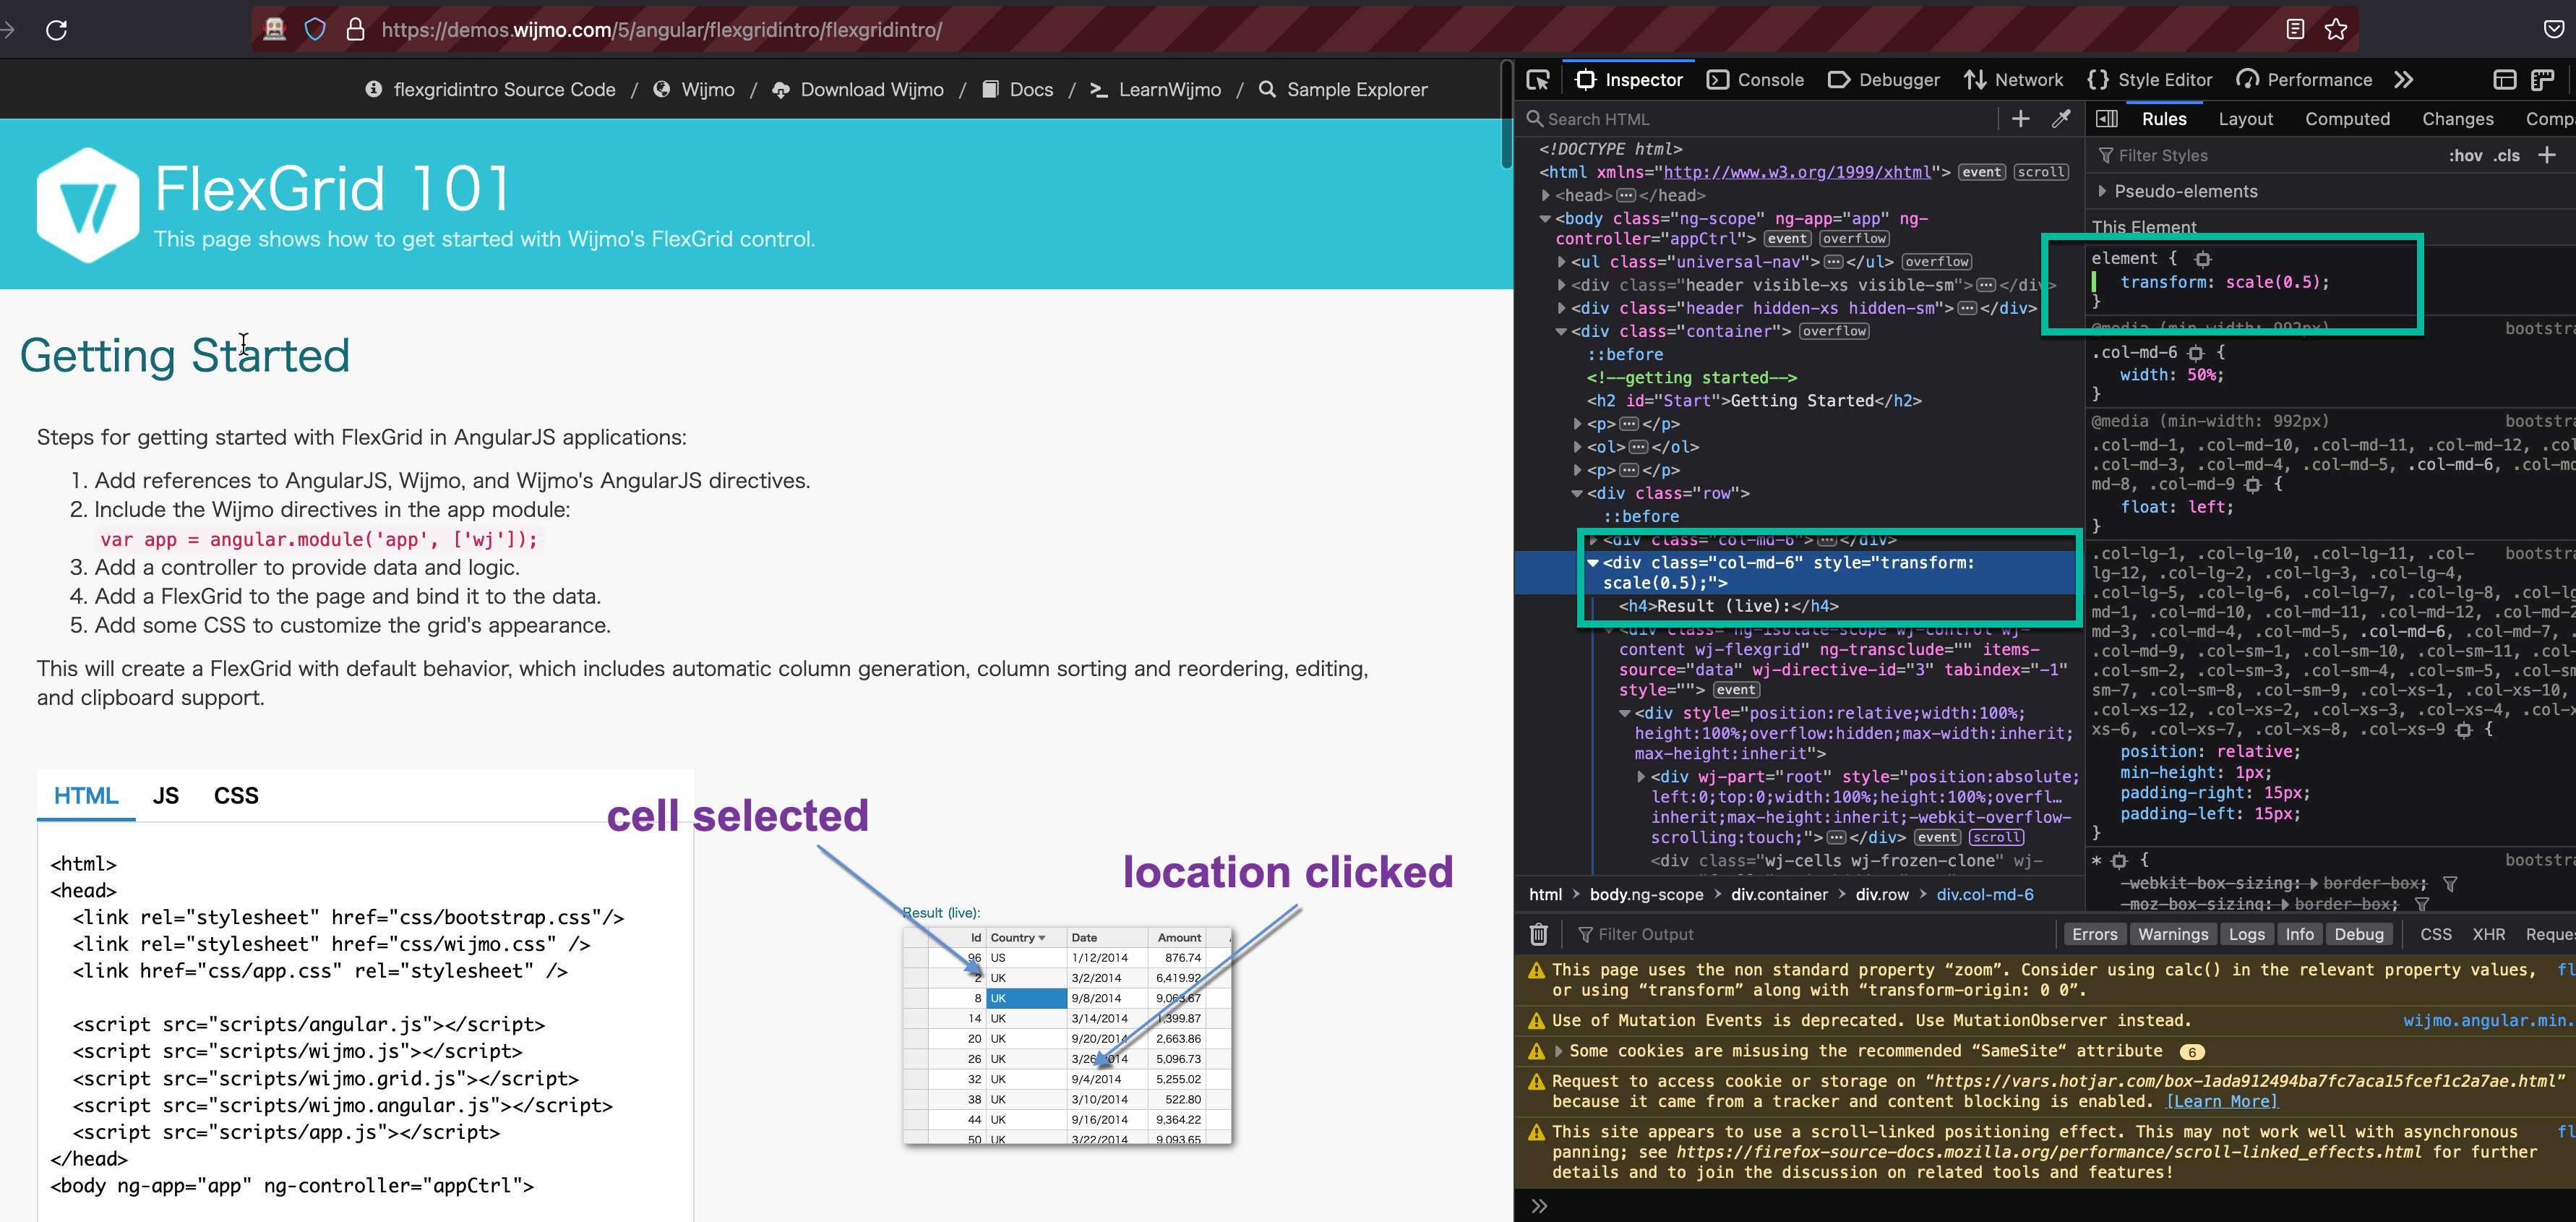Bookmark this page with the star icon
The width and height of the screenshot is (2576, 1222).
tap(2335, 30)
